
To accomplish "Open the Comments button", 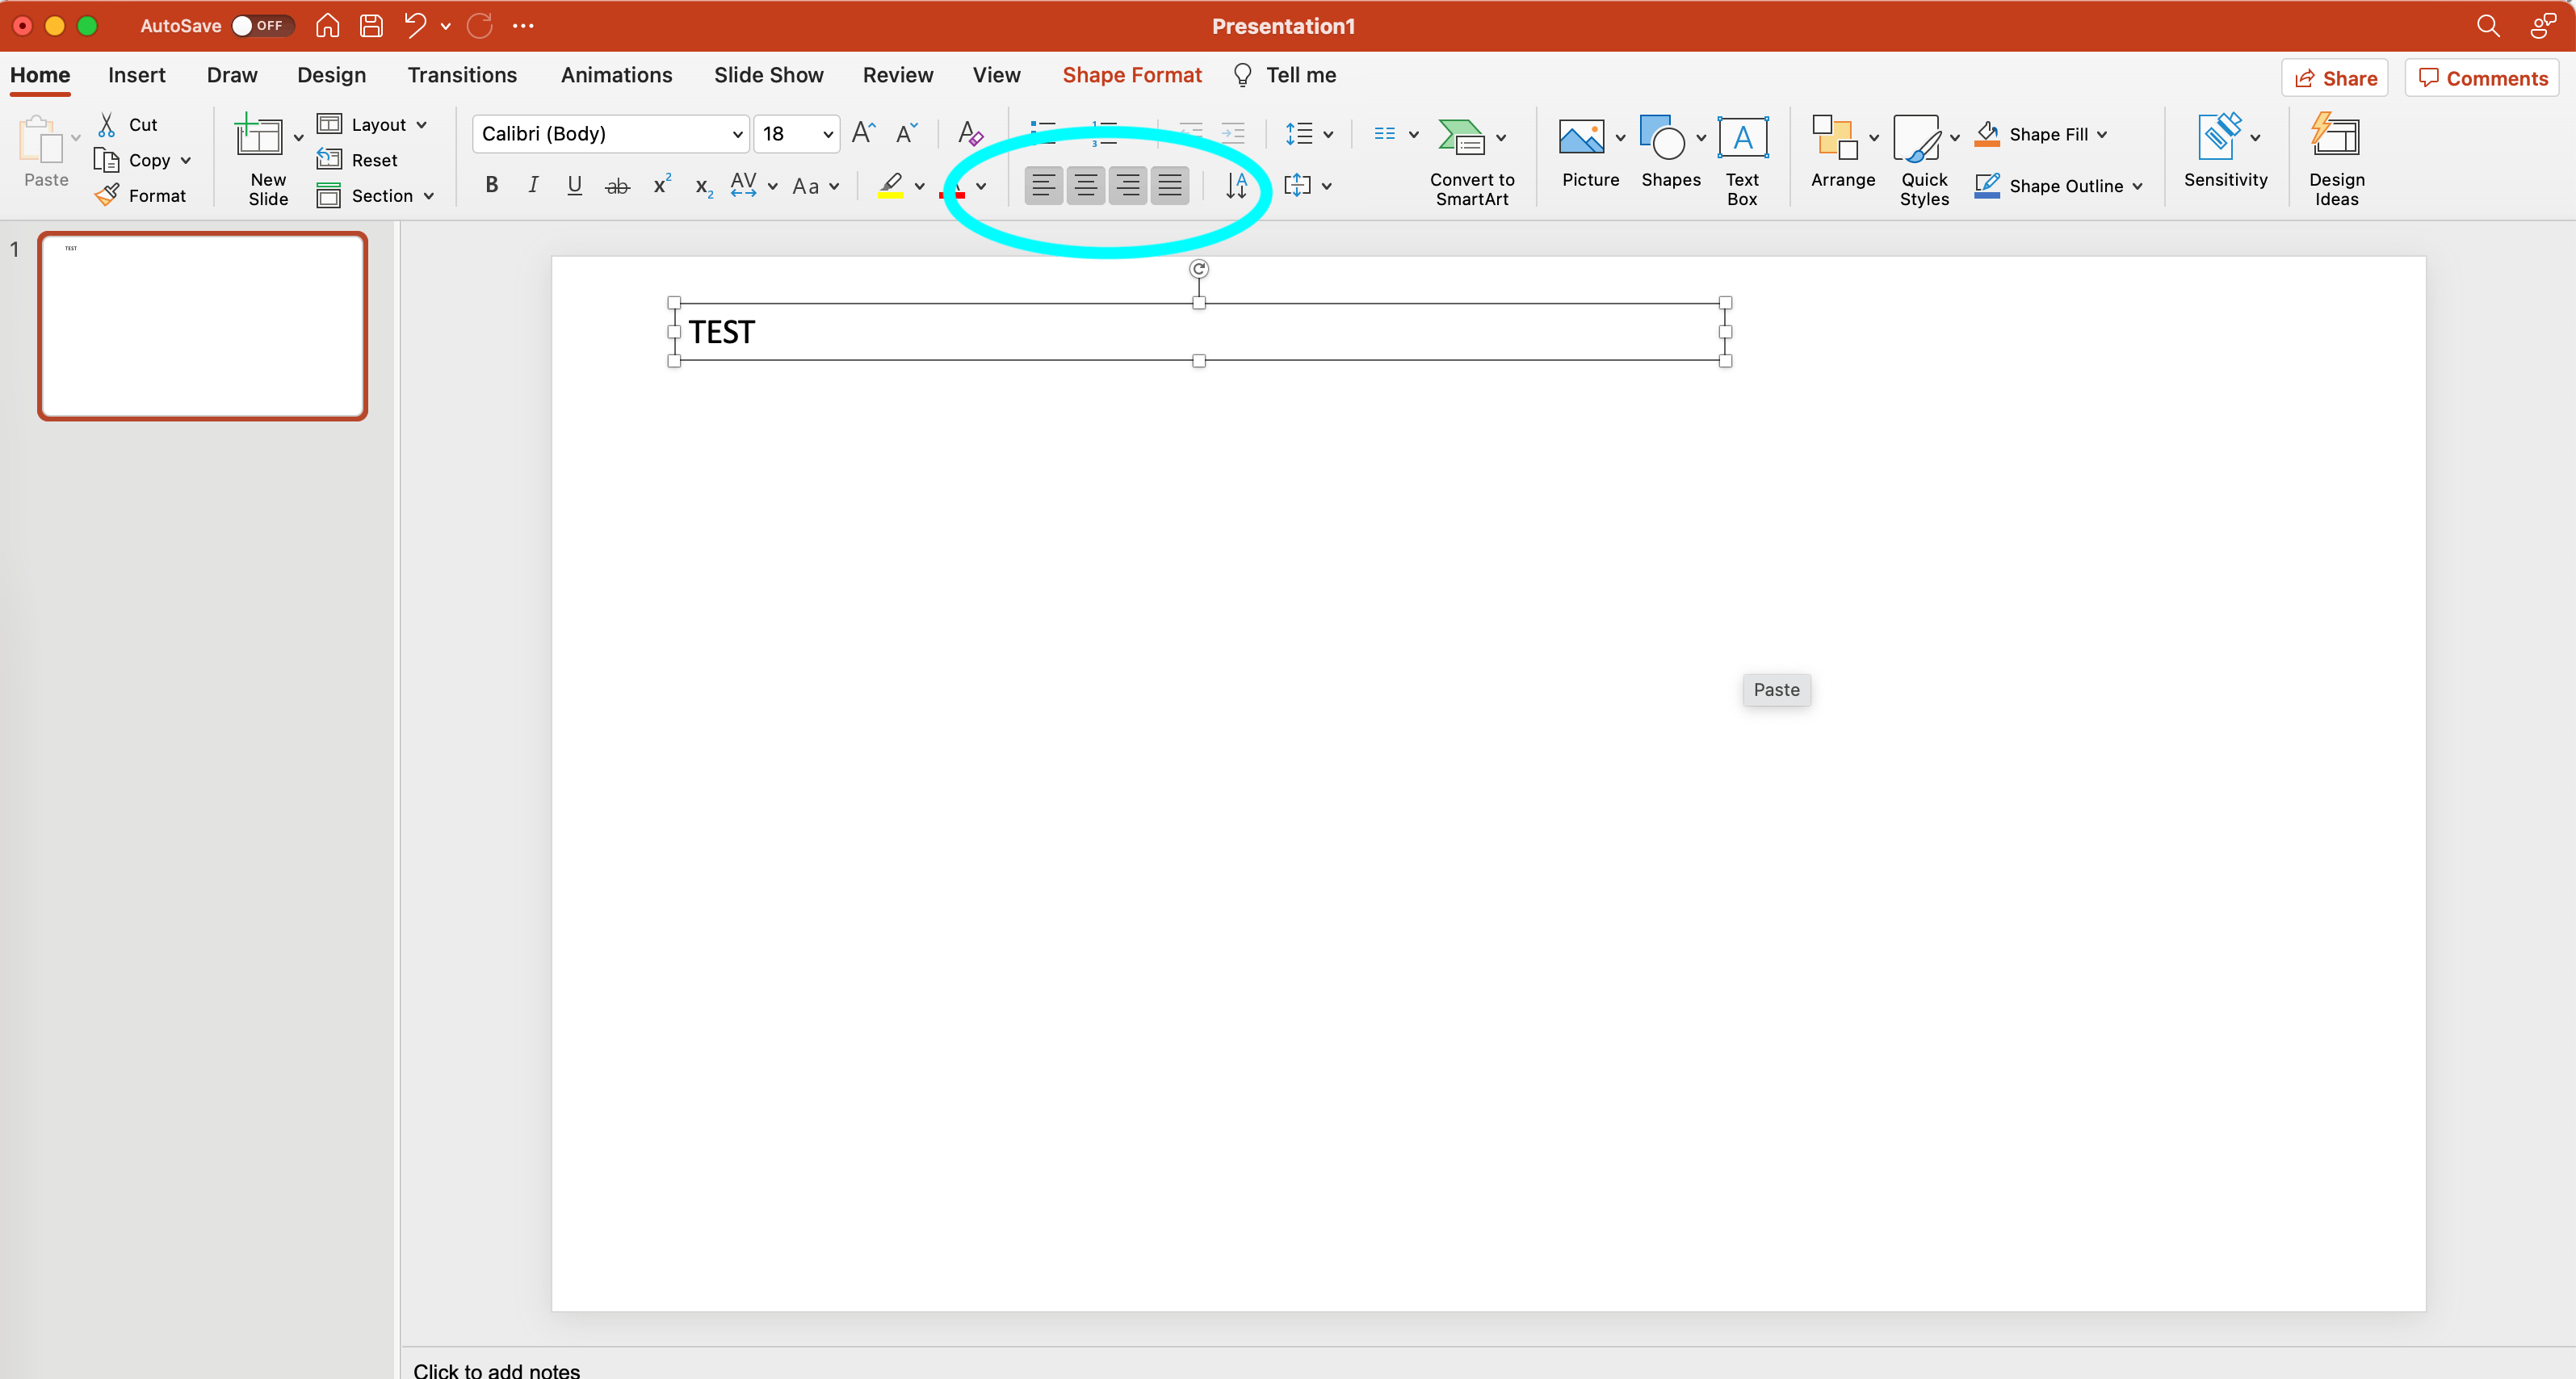I will [x=2482, y=78].
